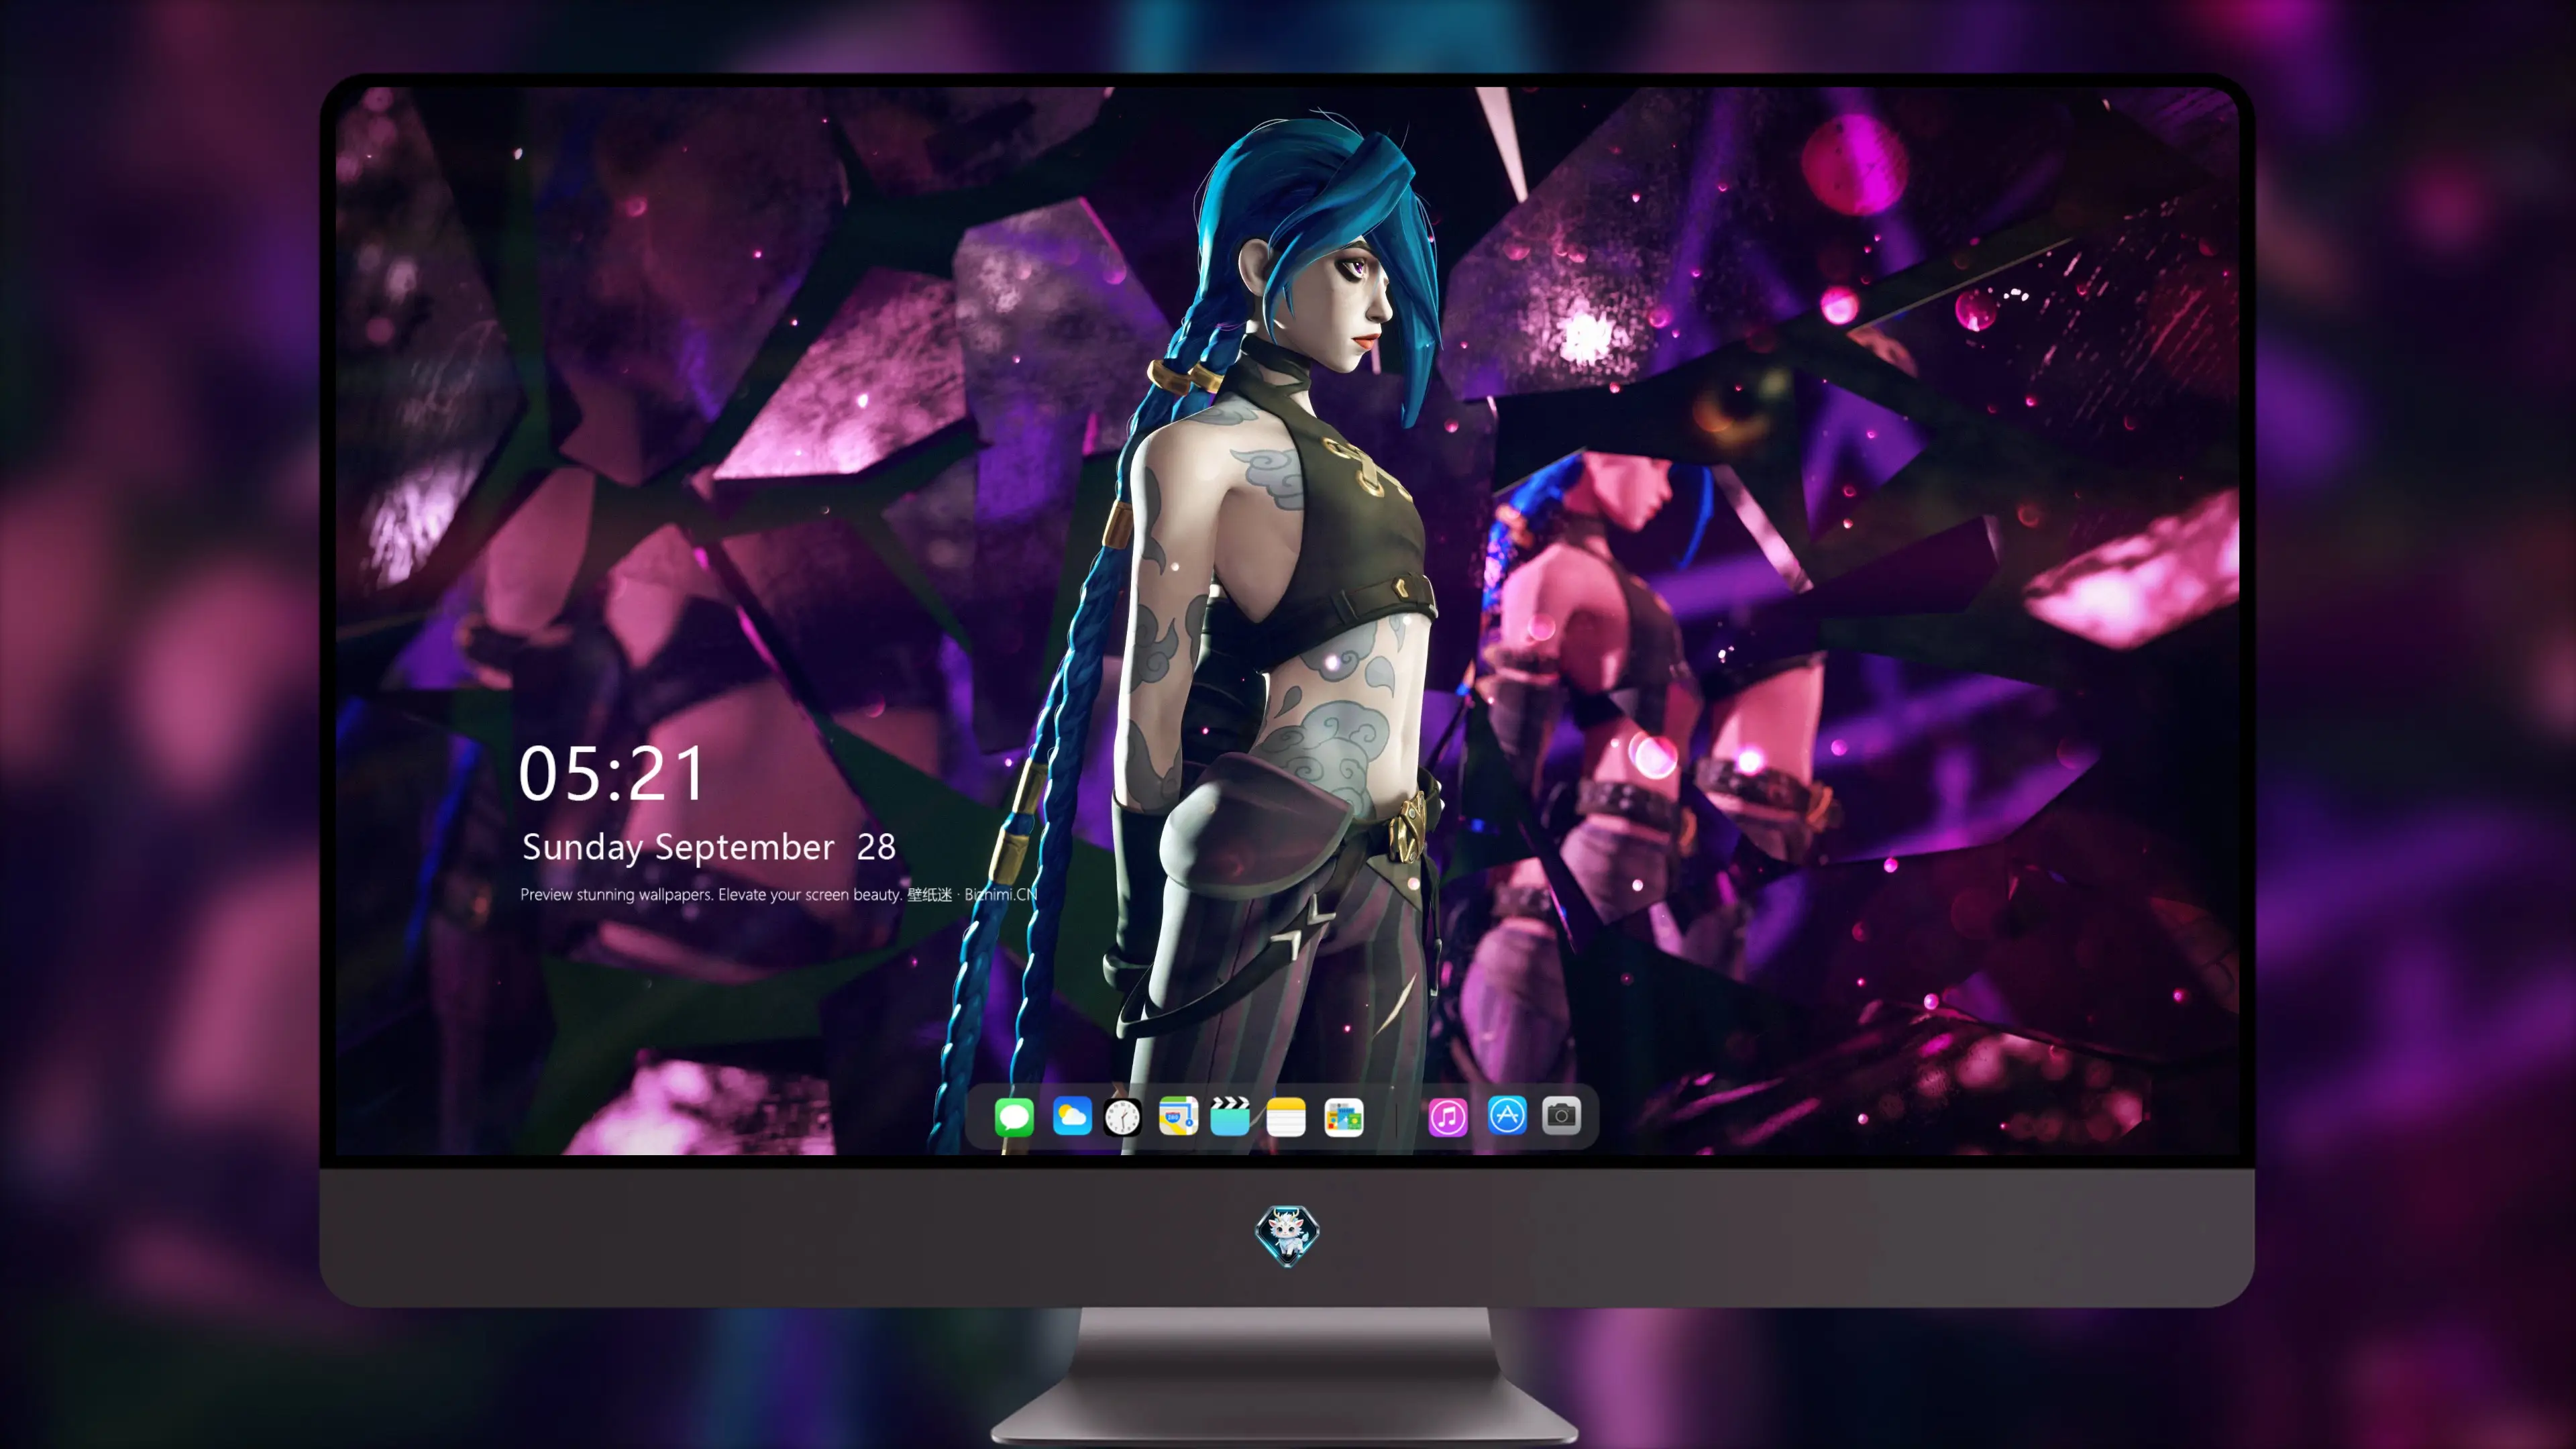Open the blue App Store icon
2576x1449 pixels.
point(1507,1116)
